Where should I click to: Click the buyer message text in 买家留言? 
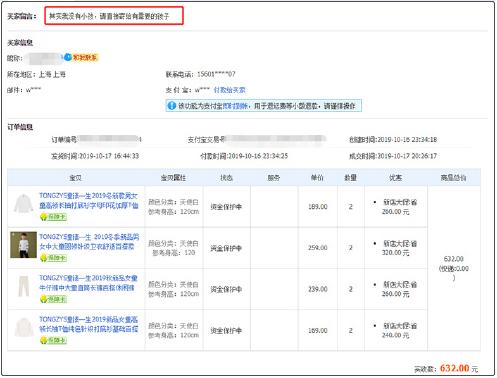pyautogui.click(x=109, y=16)
